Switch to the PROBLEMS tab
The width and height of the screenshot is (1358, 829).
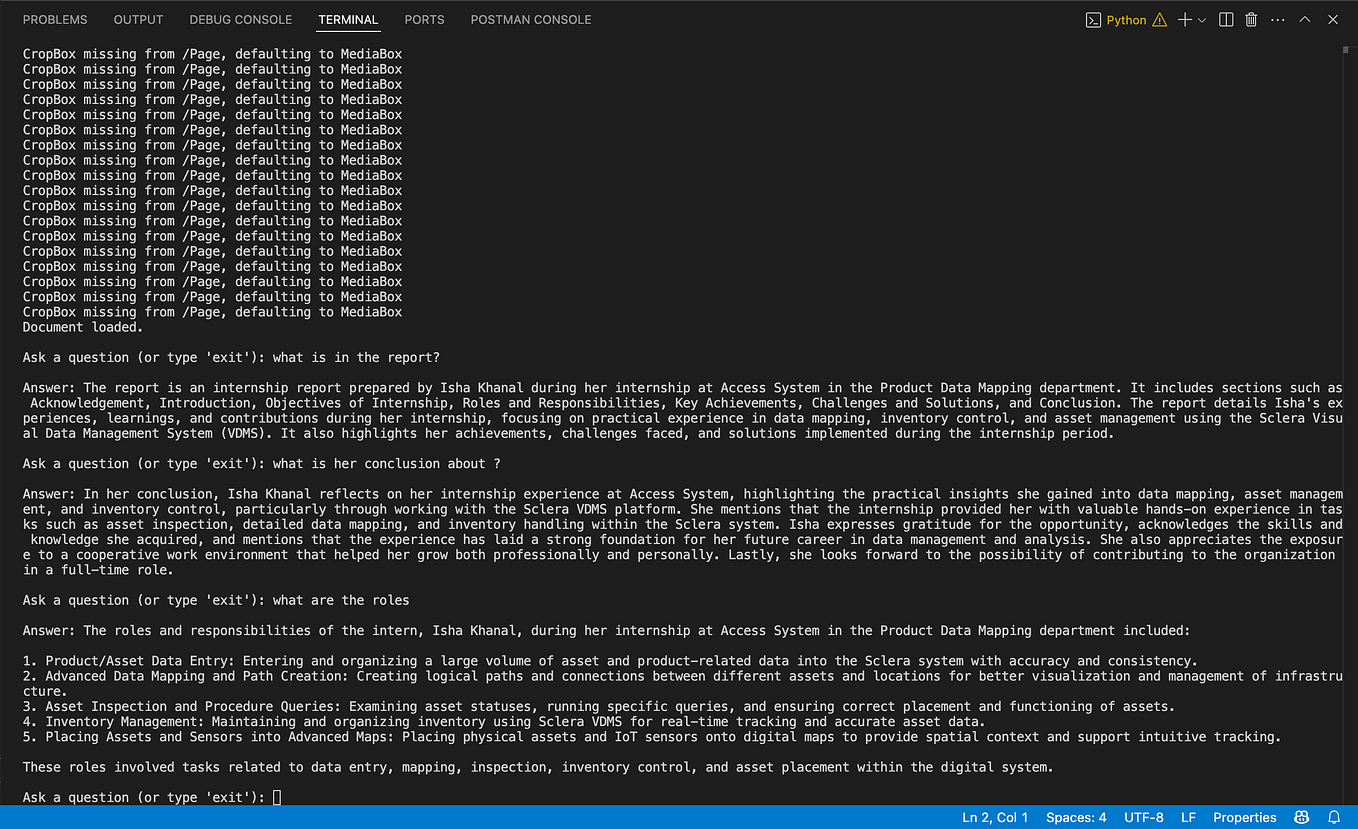[x=55, y=19]
